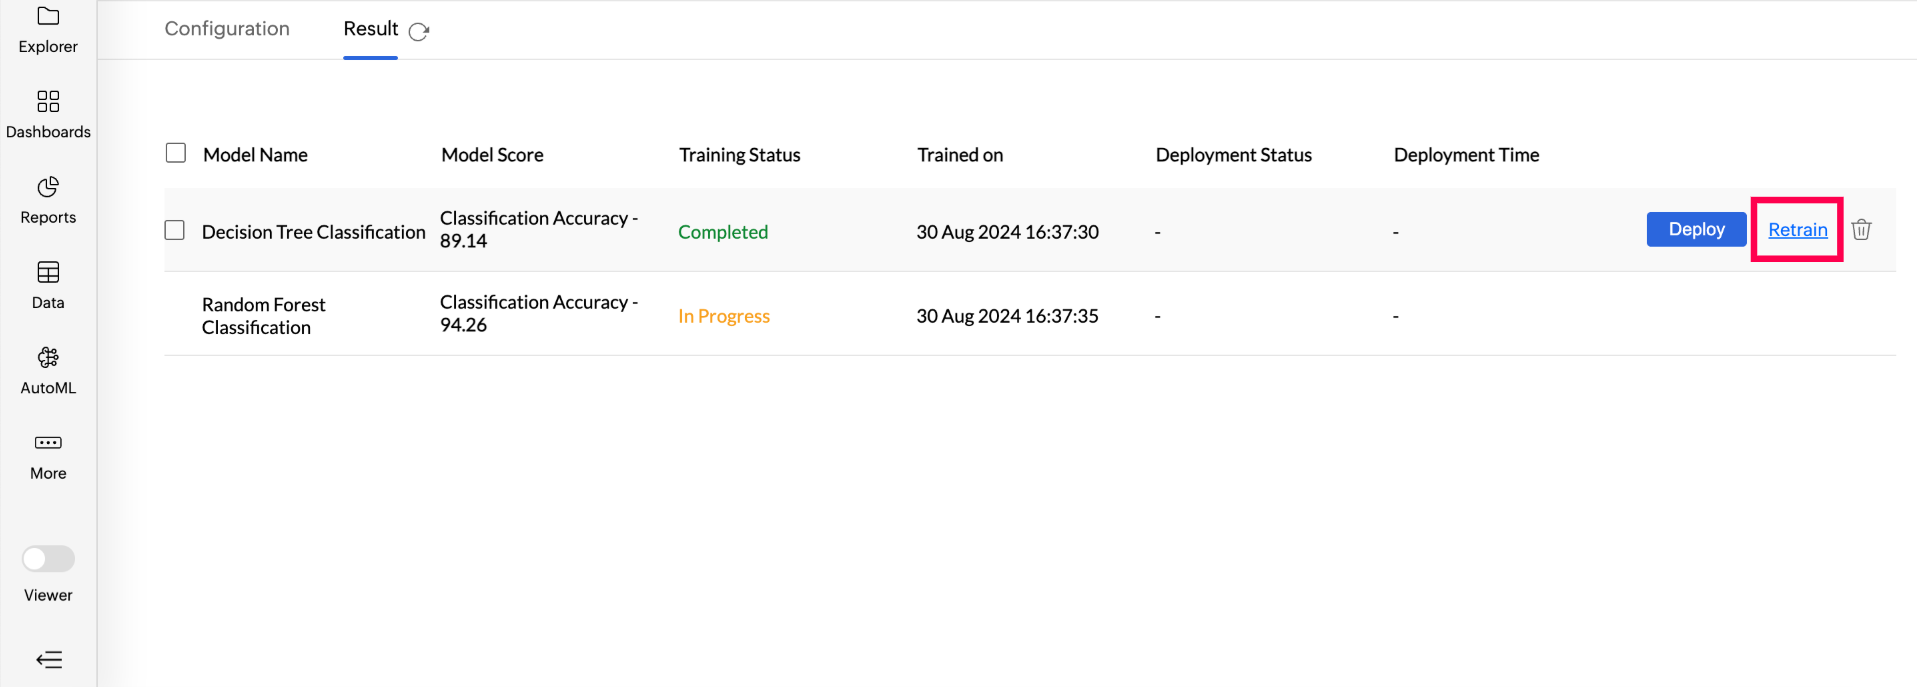Switch to the Configuration tab
Viewport: 1917px width, 687px height.
(x=227, y=29)
